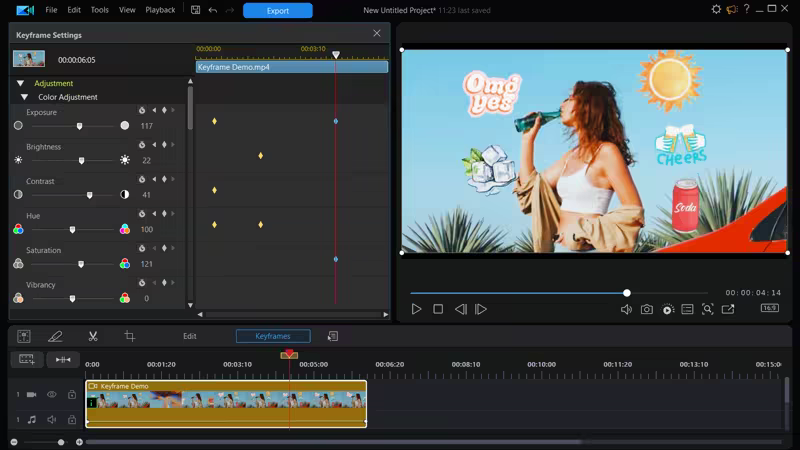Viewport: 800px width, 450px height.
Task: Click the preview volume speaker icon
Action: coord(626,310)
